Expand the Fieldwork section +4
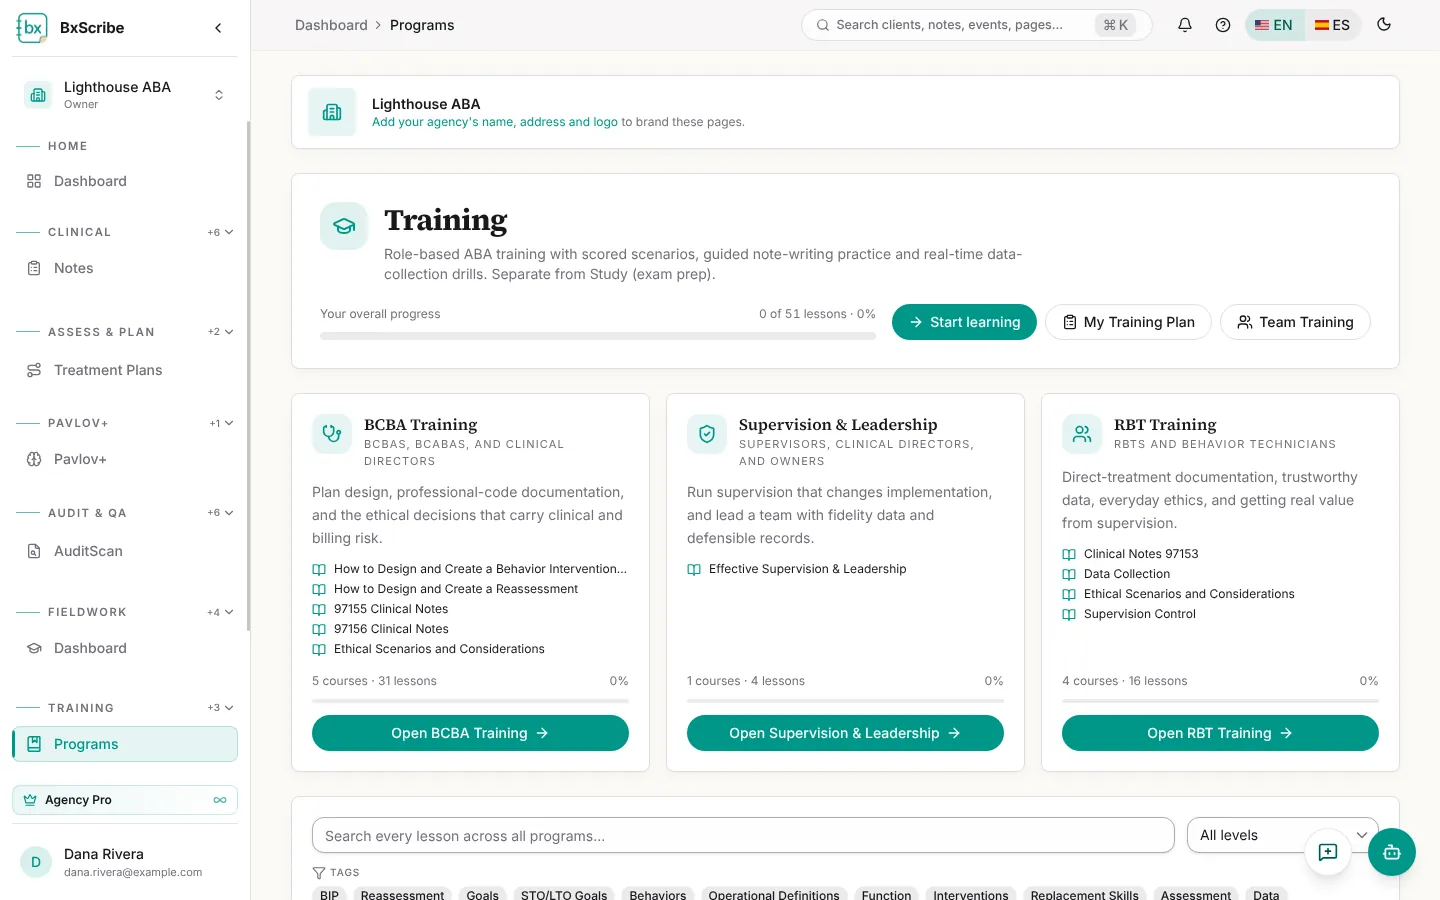The width and height of the screenshot is (1440, 900). pyautogui.click(x=221, y=612)
